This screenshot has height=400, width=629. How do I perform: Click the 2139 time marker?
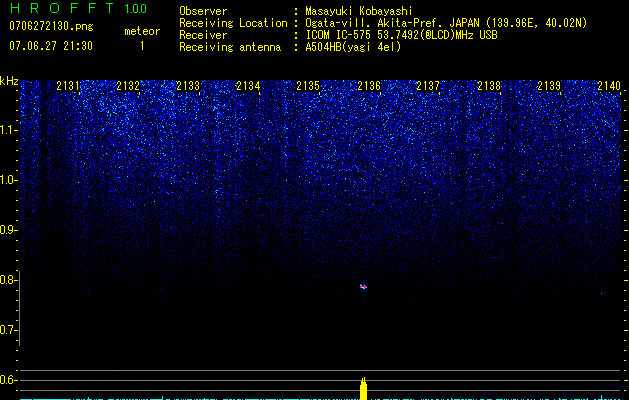click(549, 86)
